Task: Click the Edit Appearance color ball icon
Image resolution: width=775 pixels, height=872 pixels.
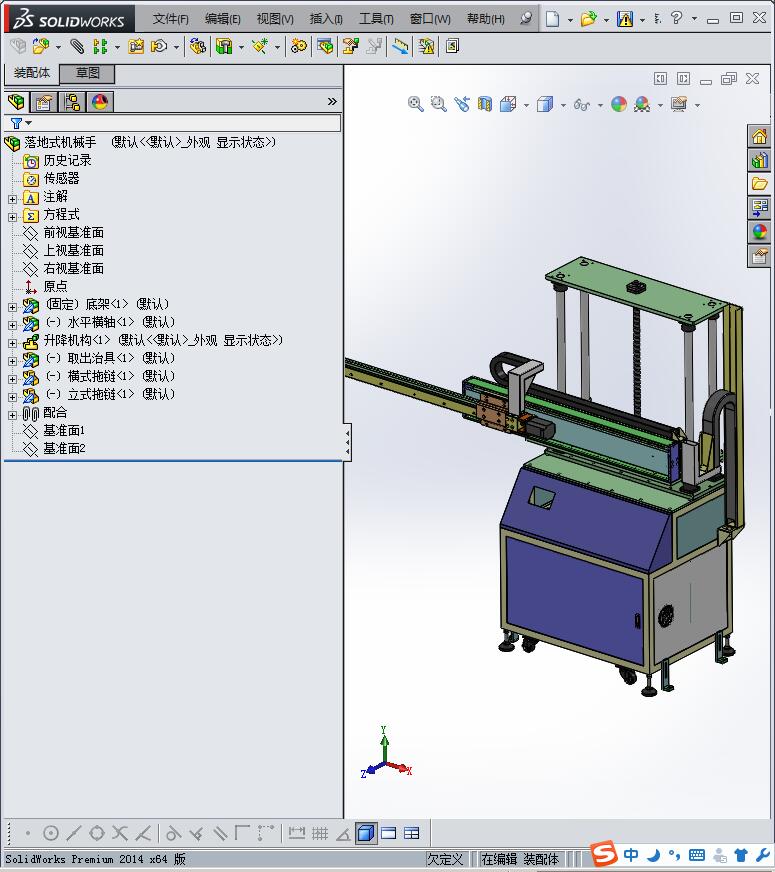Action: click(619, 104)
